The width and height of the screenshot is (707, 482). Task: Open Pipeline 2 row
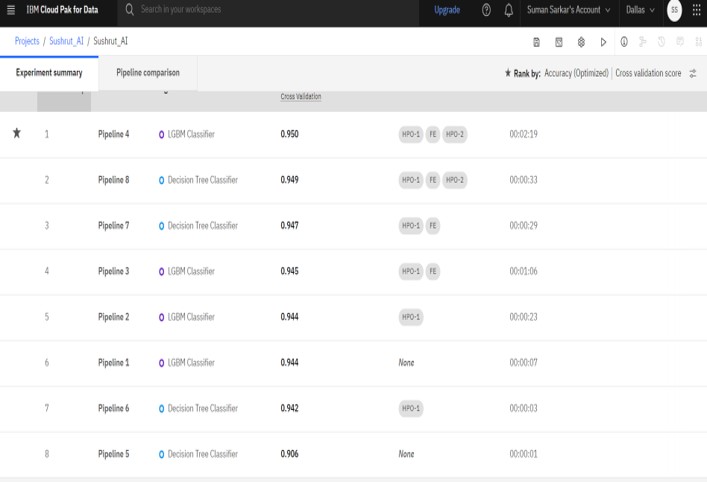click(x=354, y=317)
